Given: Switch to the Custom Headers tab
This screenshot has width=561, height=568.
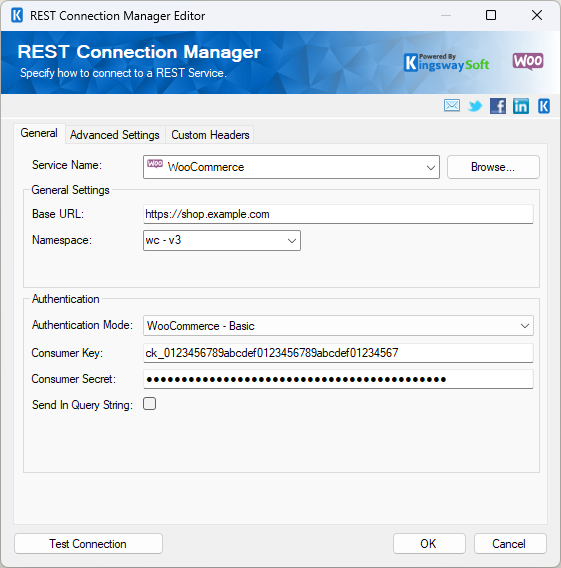Looking at the screenshot, I should click(x=210, y=135).
